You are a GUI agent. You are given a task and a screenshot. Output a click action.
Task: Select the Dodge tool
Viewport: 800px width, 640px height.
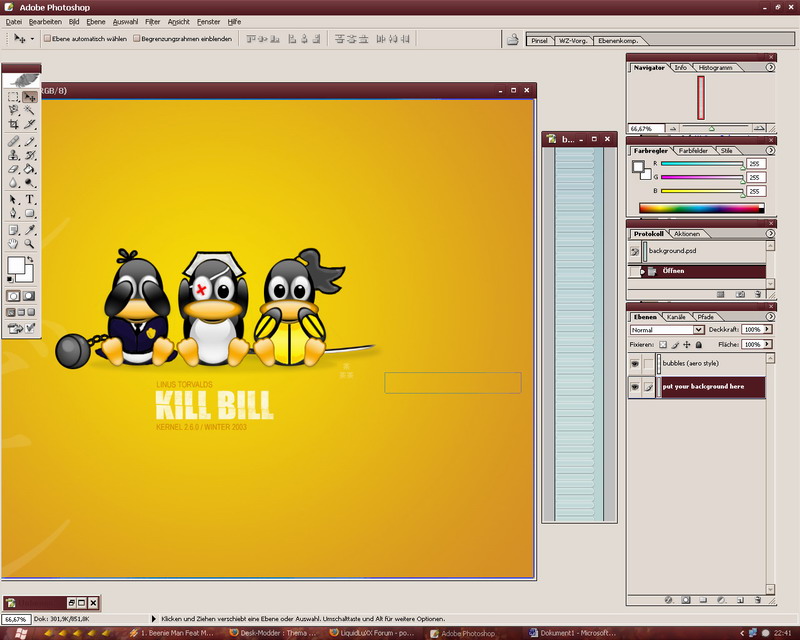point(30,183)
